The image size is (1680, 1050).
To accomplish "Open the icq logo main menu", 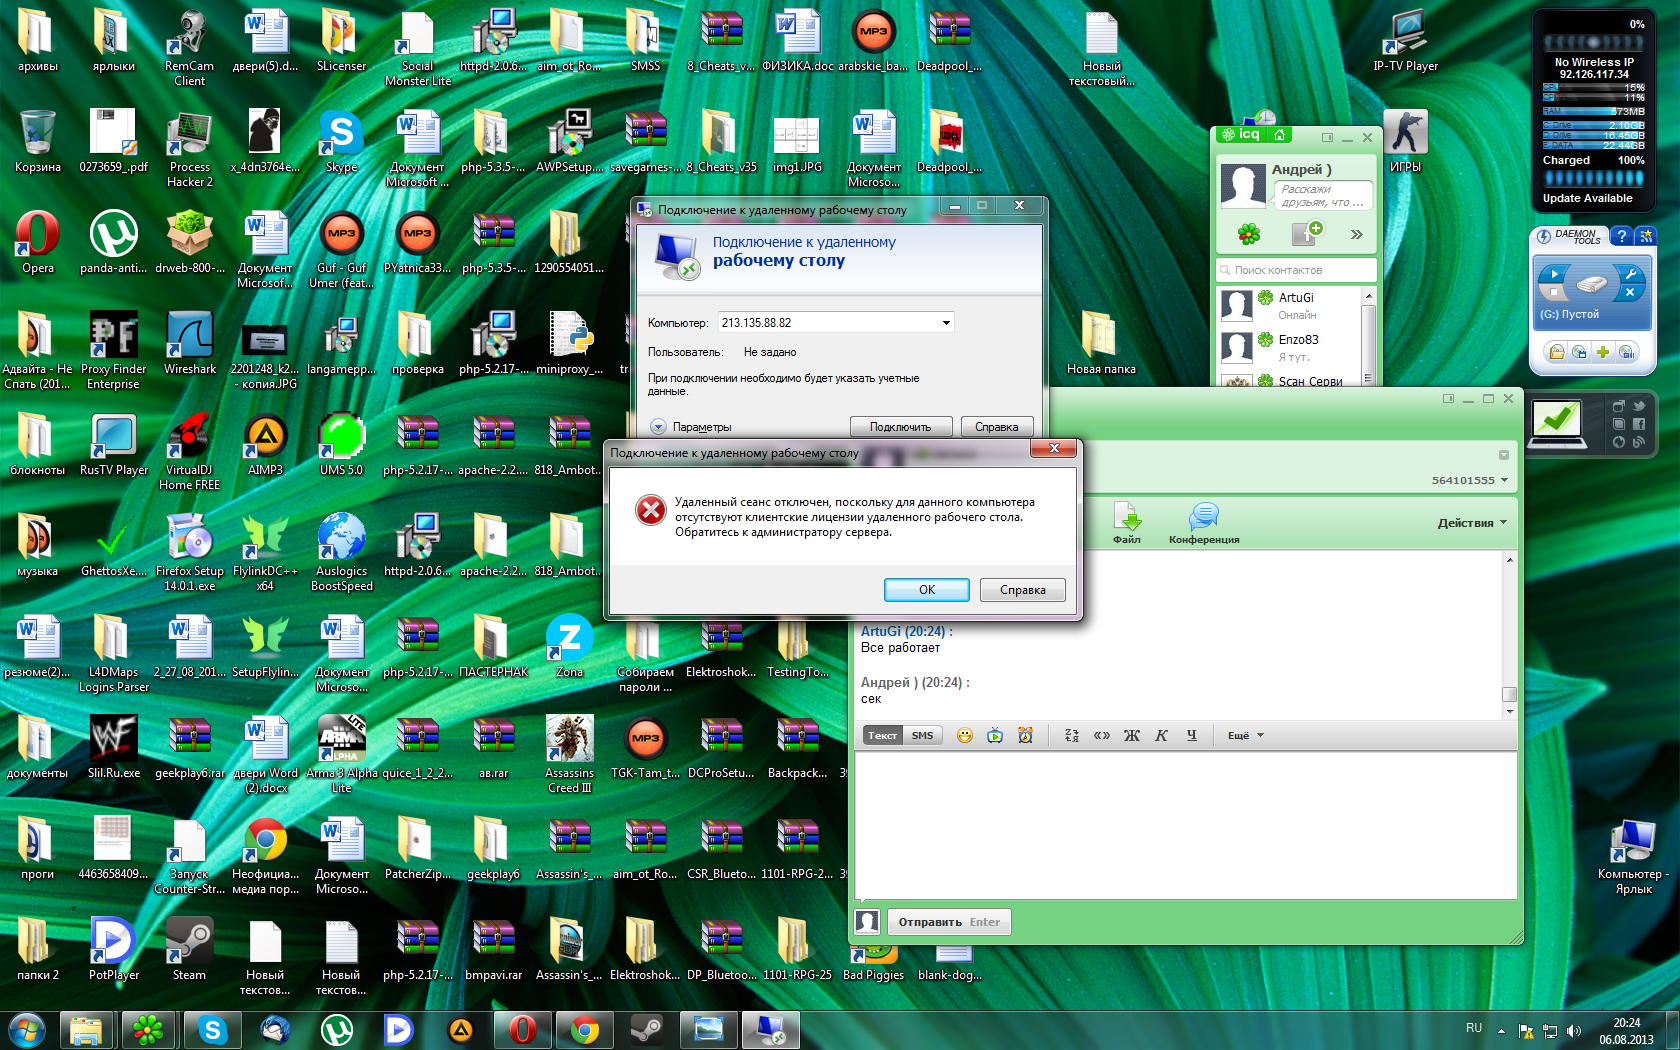I will [x=1241, y=134].
